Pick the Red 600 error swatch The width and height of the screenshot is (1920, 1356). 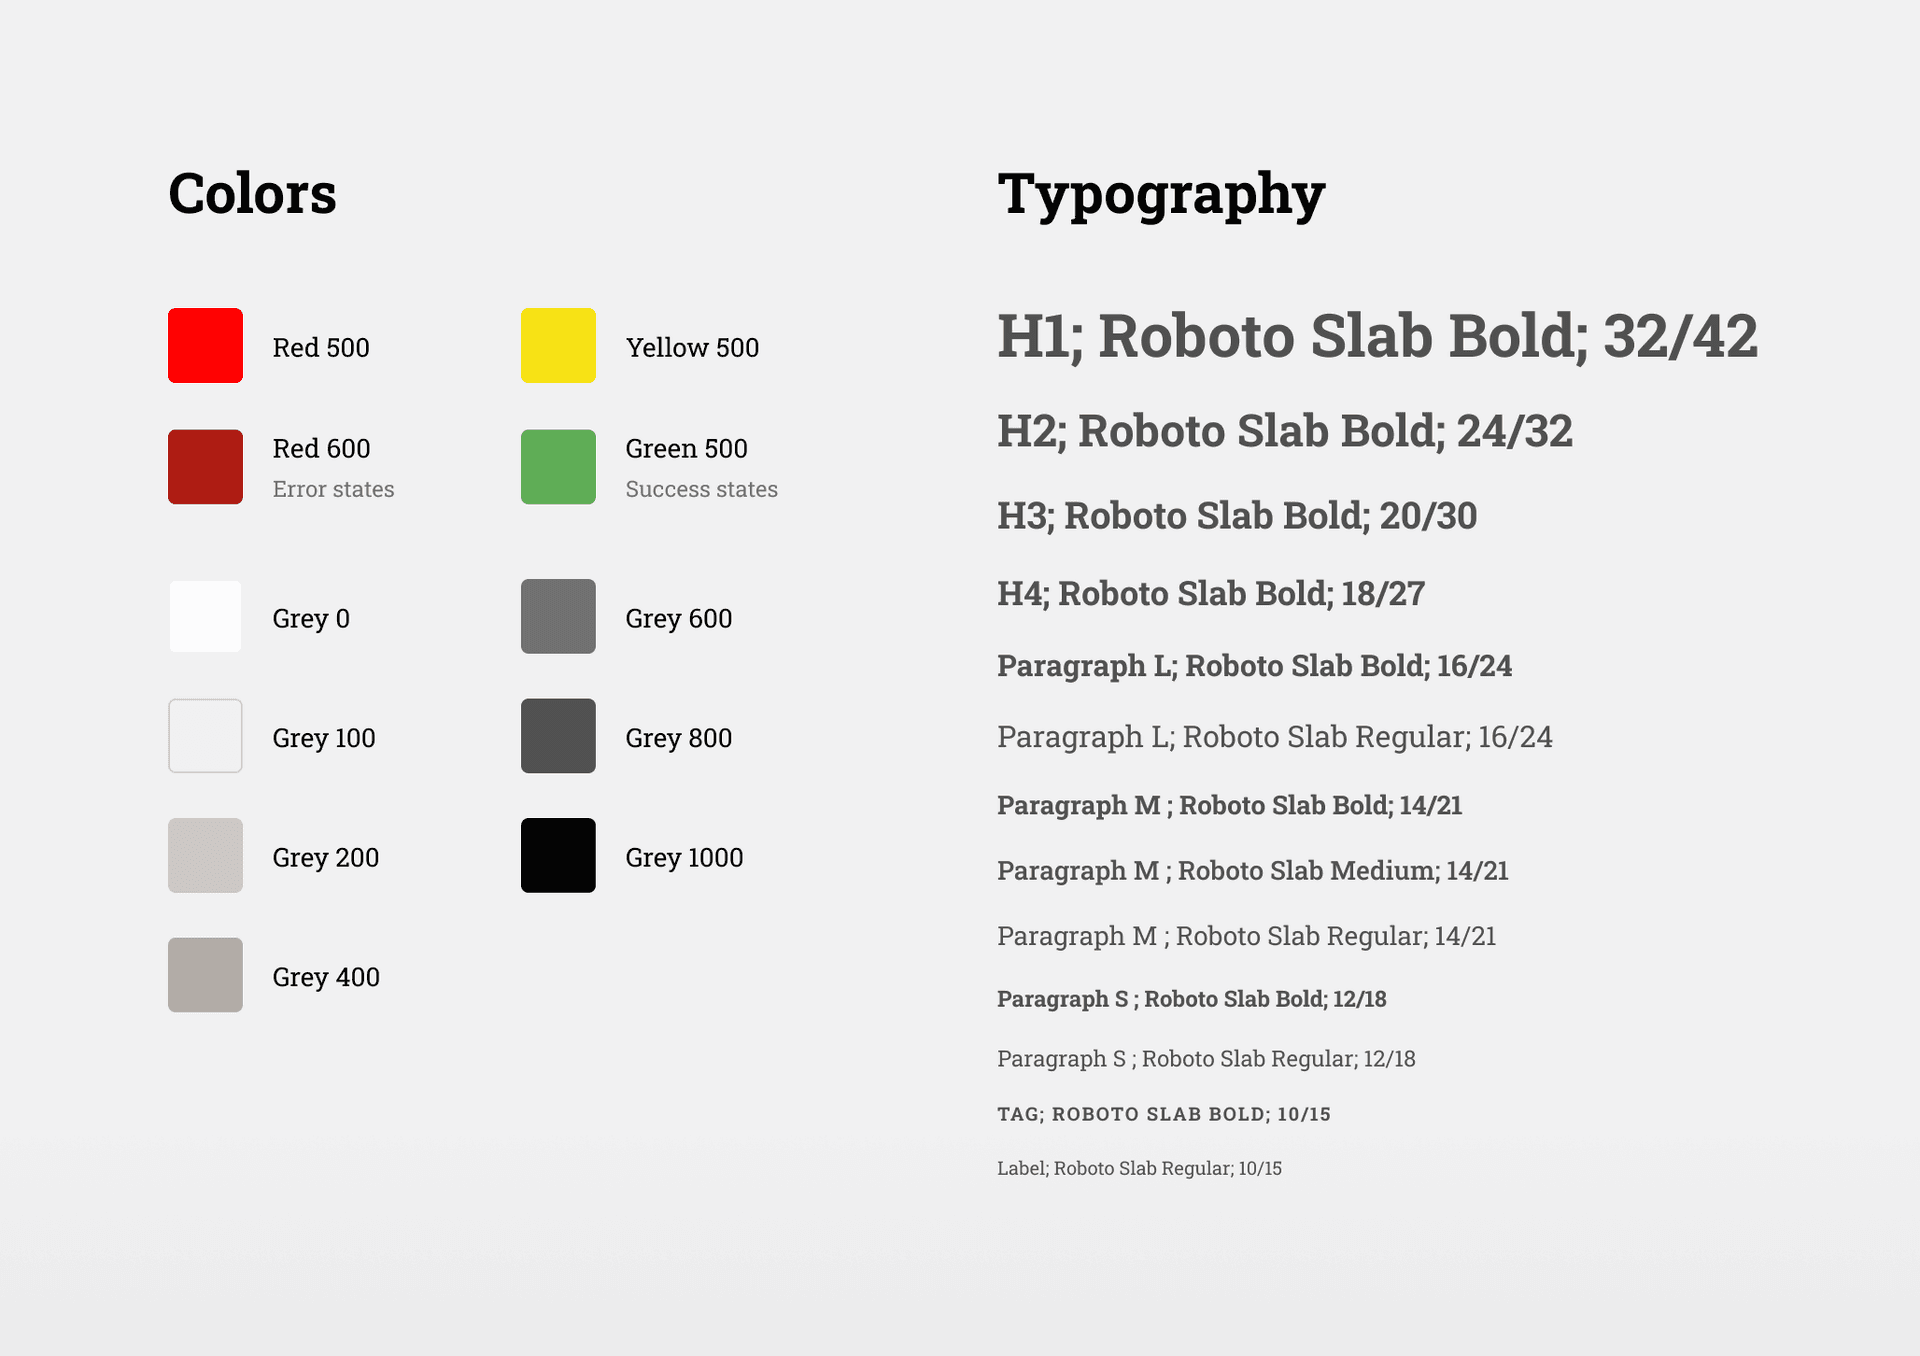pos(205,467)
